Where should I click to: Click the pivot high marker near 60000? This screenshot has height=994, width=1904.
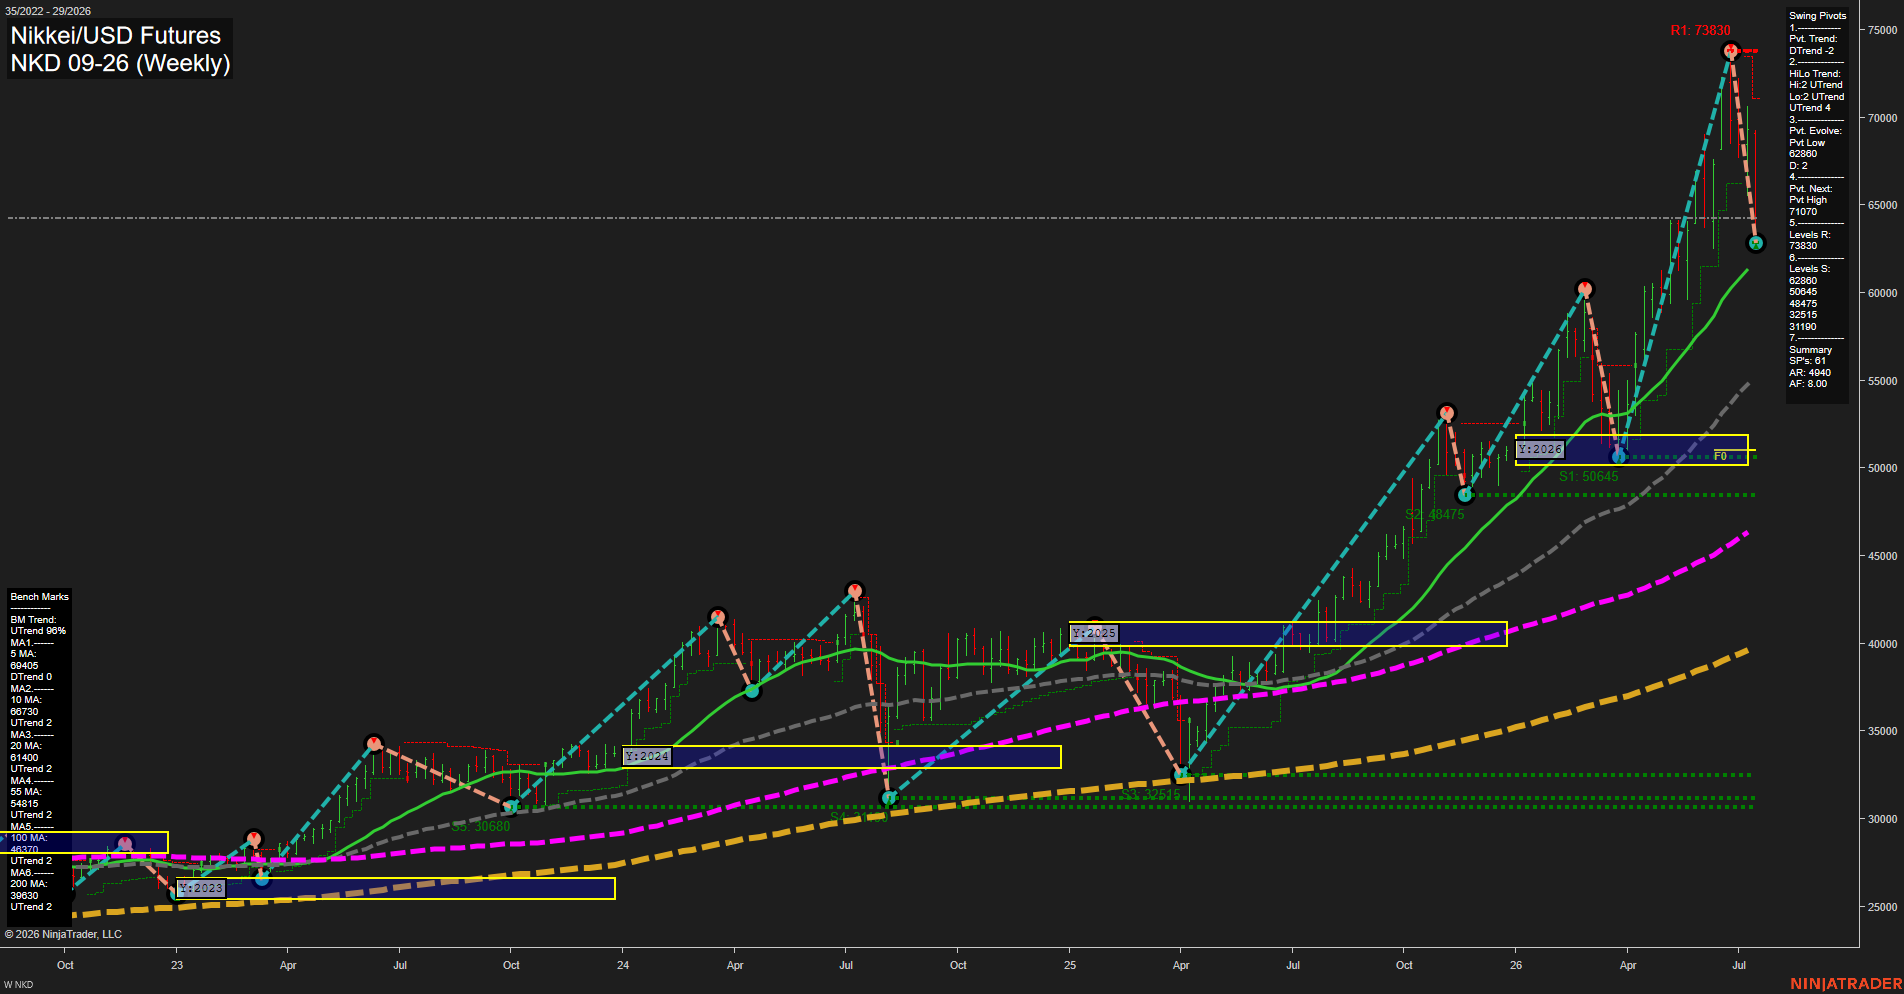tap(1584, 289)
